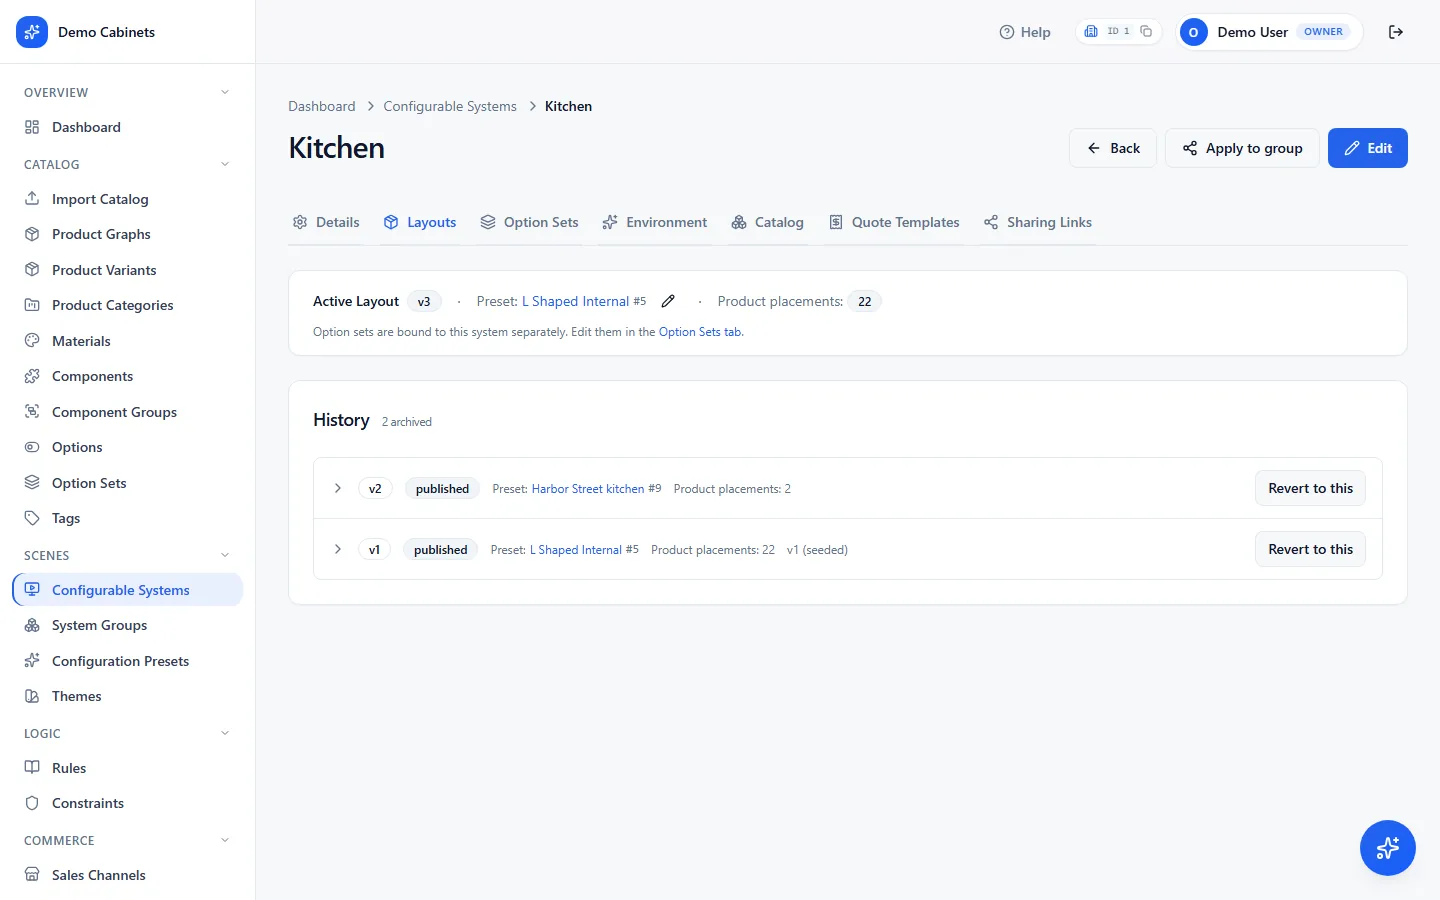Open the Demo User account menu

[1268, 32]
